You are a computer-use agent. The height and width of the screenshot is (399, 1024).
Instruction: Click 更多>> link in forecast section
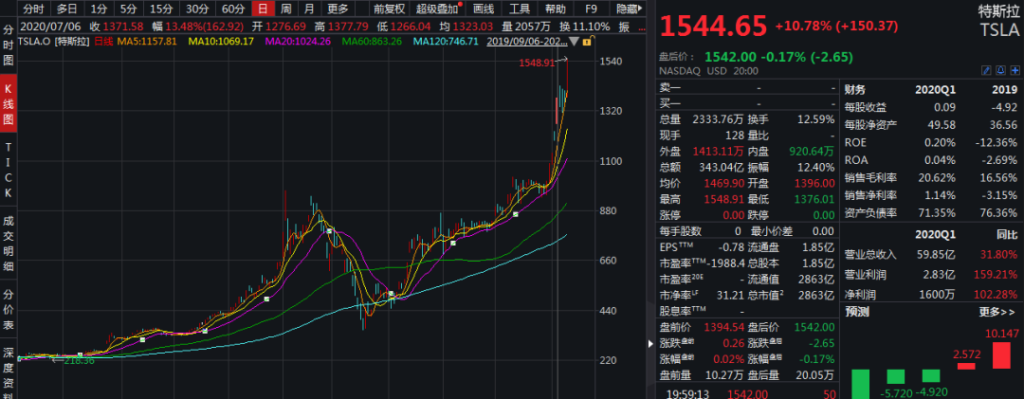point(998,312)
